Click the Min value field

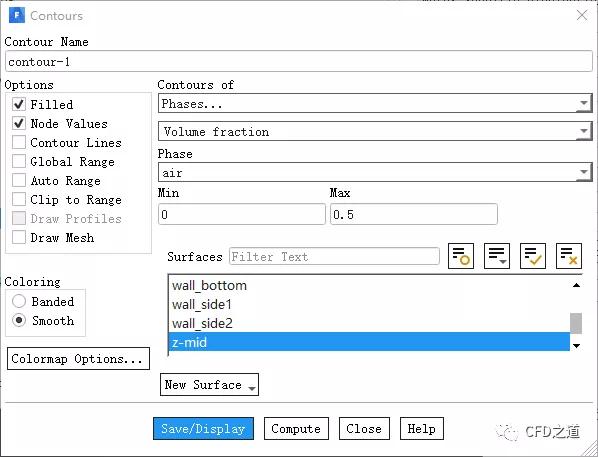(242, 214)
